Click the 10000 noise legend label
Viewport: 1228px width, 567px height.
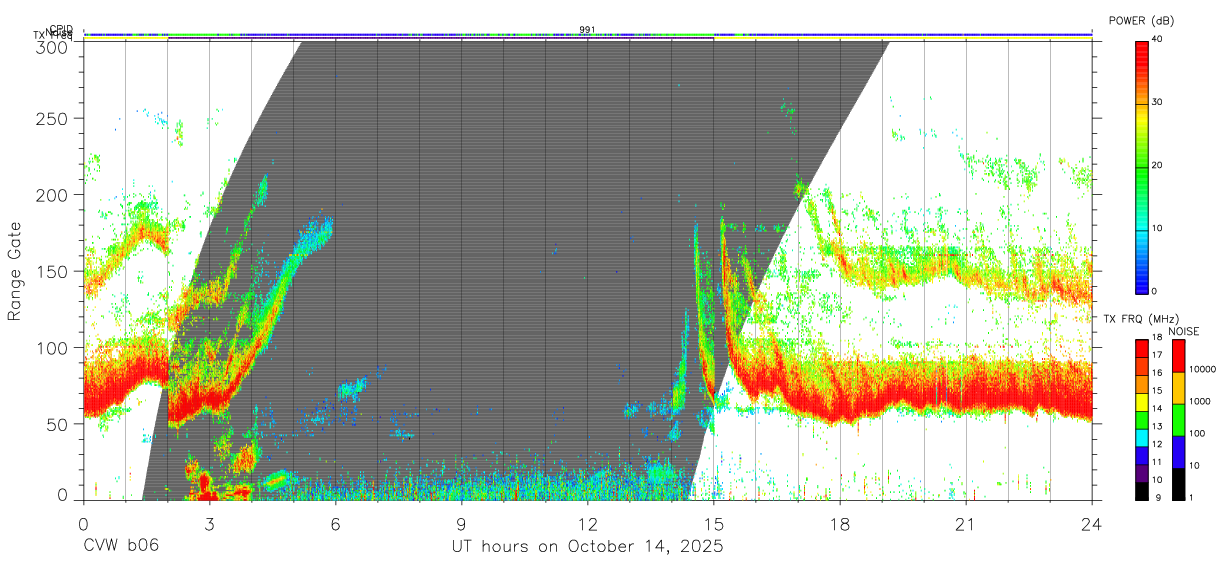click(x=1202, y=370)
